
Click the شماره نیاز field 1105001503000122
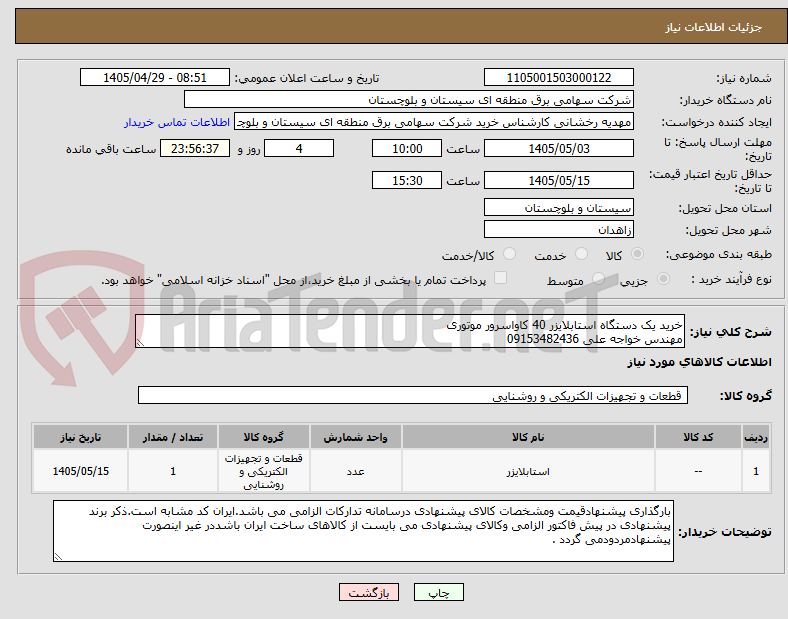pyautogui.click(x=558, y=77)
